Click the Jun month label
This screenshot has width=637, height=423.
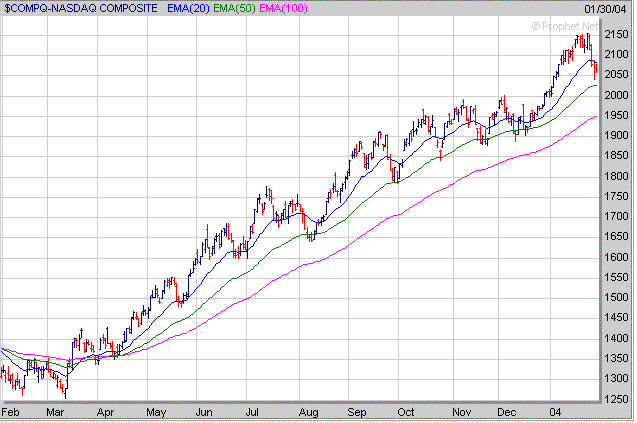(x=204, y=412)
